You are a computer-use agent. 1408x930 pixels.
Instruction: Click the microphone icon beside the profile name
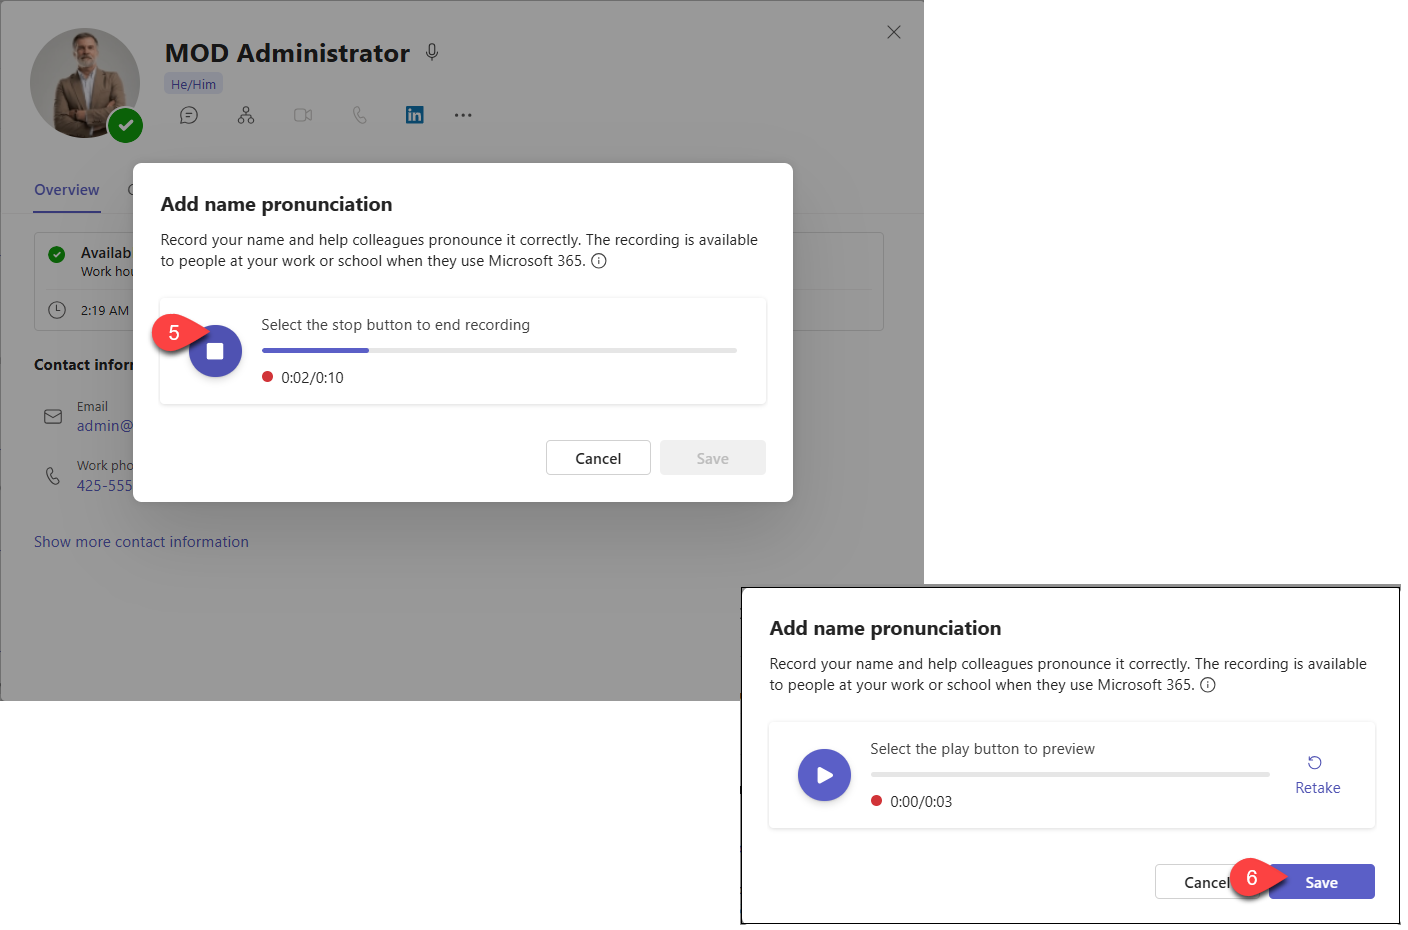pos(431,51)
